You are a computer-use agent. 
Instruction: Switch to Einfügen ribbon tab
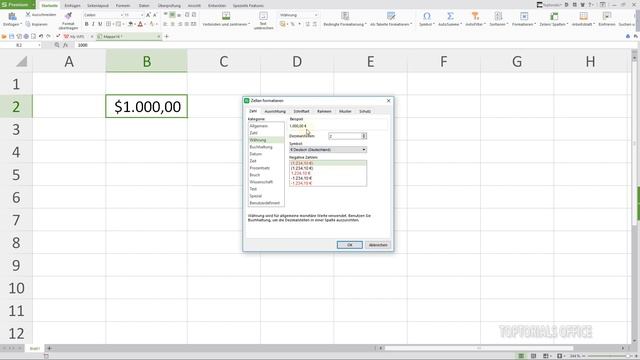[x=72, y=6]
